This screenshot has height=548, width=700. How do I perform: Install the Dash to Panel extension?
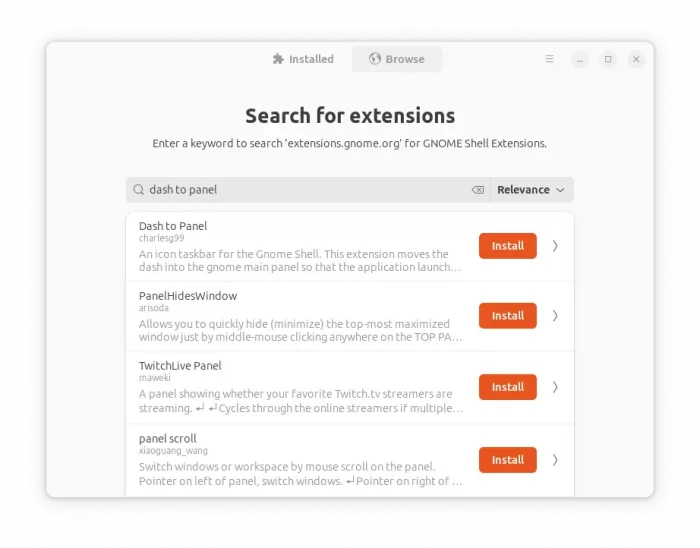point(507,246)
